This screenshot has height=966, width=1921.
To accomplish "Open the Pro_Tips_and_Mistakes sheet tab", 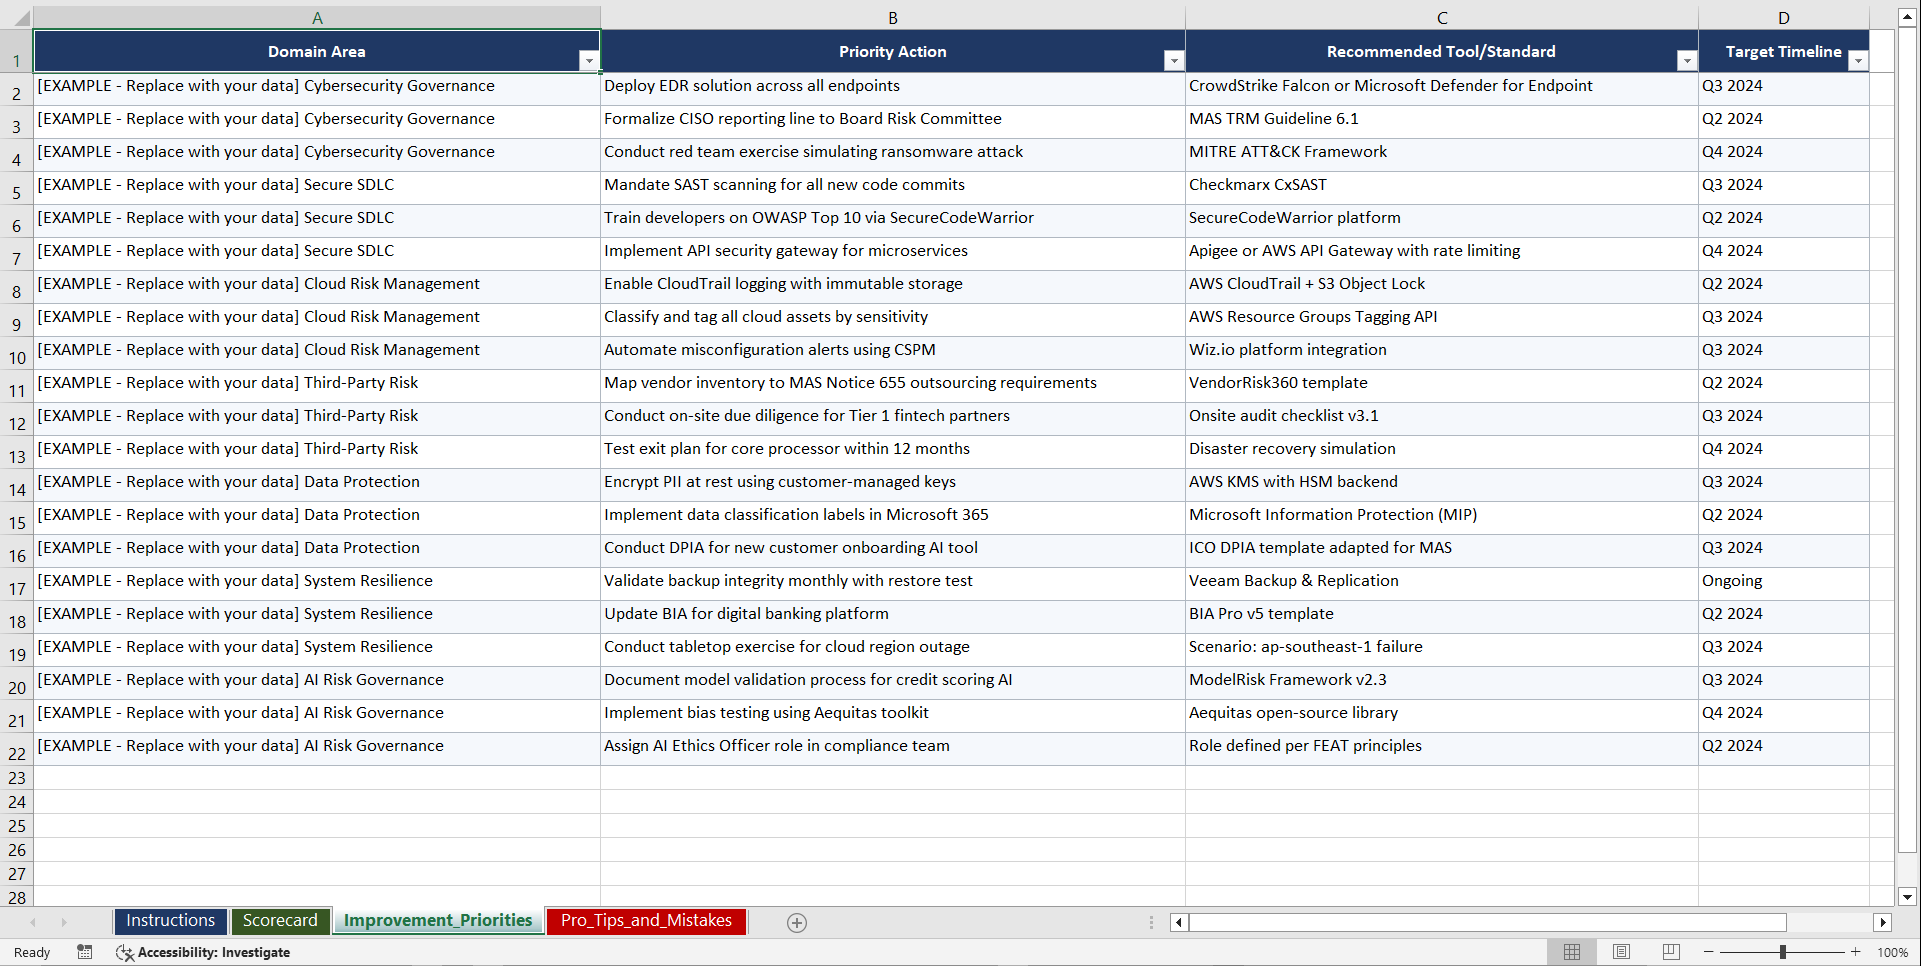I will [x=646, y=921].
